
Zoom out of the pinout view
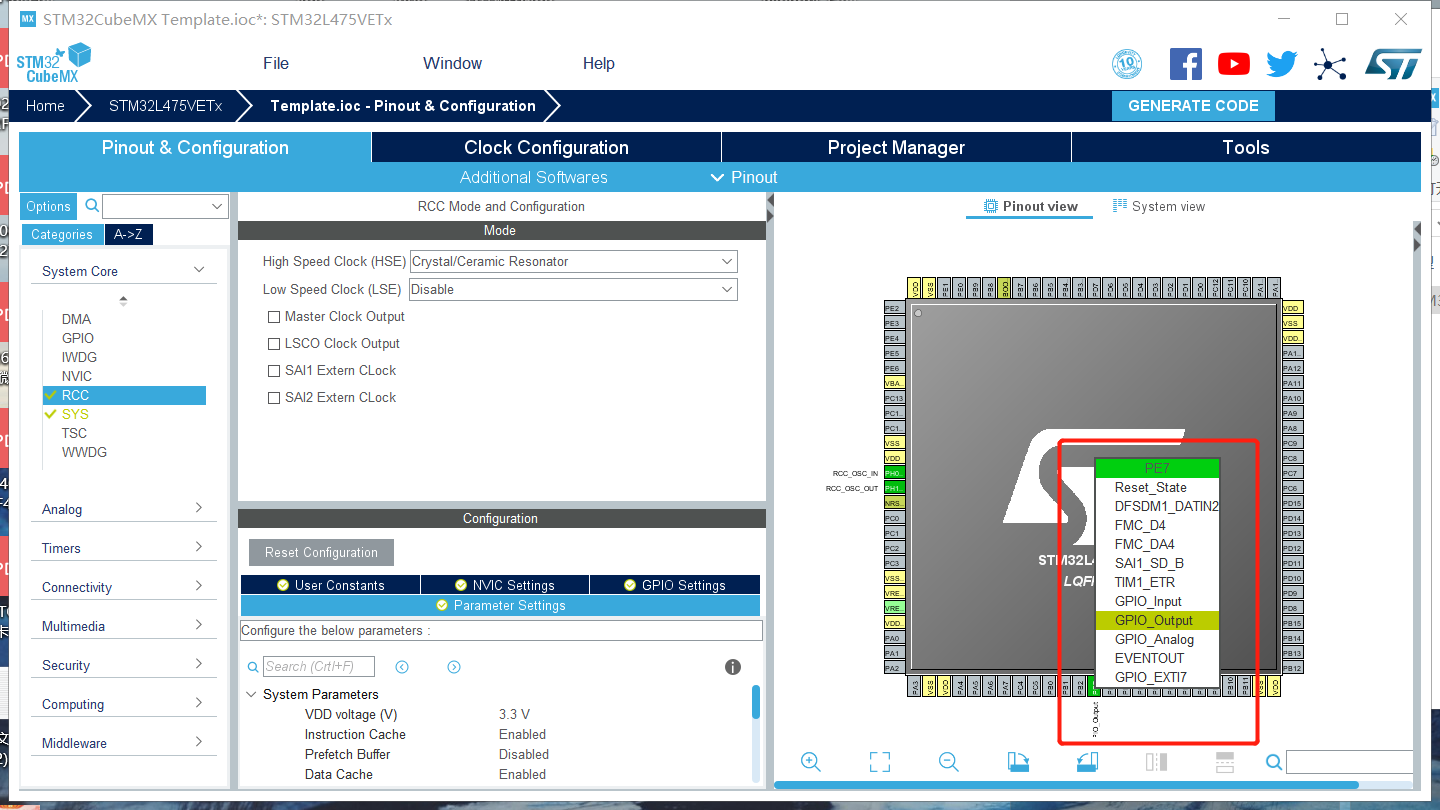coord(949,762)
